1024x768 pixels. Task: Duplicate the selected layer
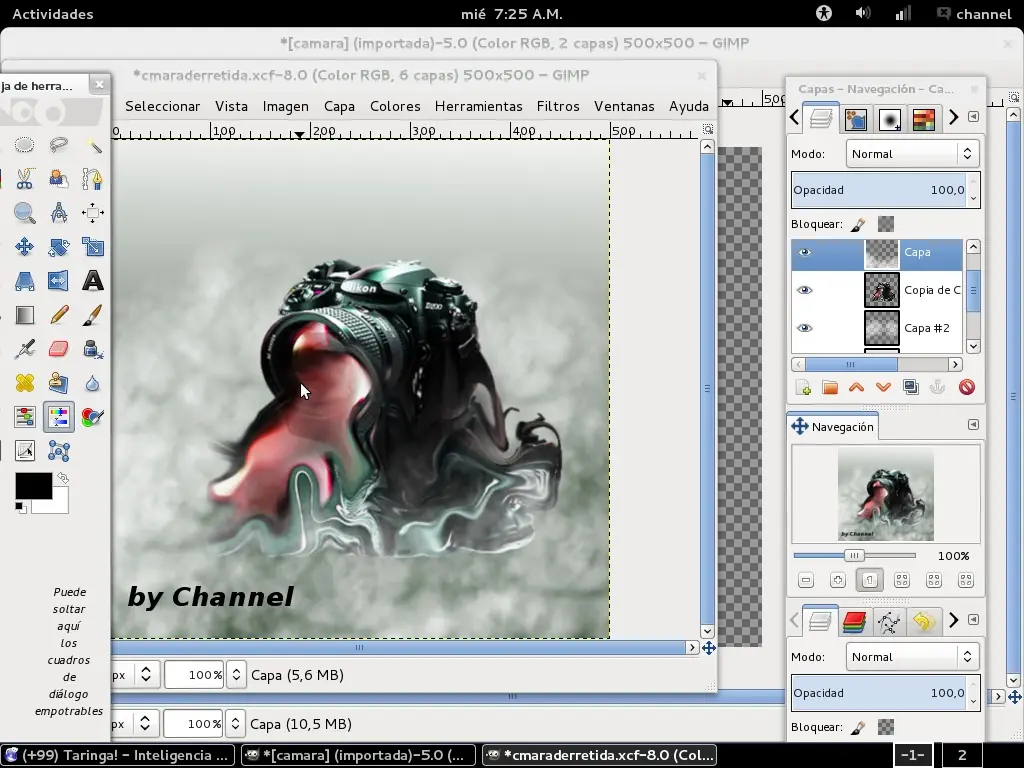click(x=911, y=387)
